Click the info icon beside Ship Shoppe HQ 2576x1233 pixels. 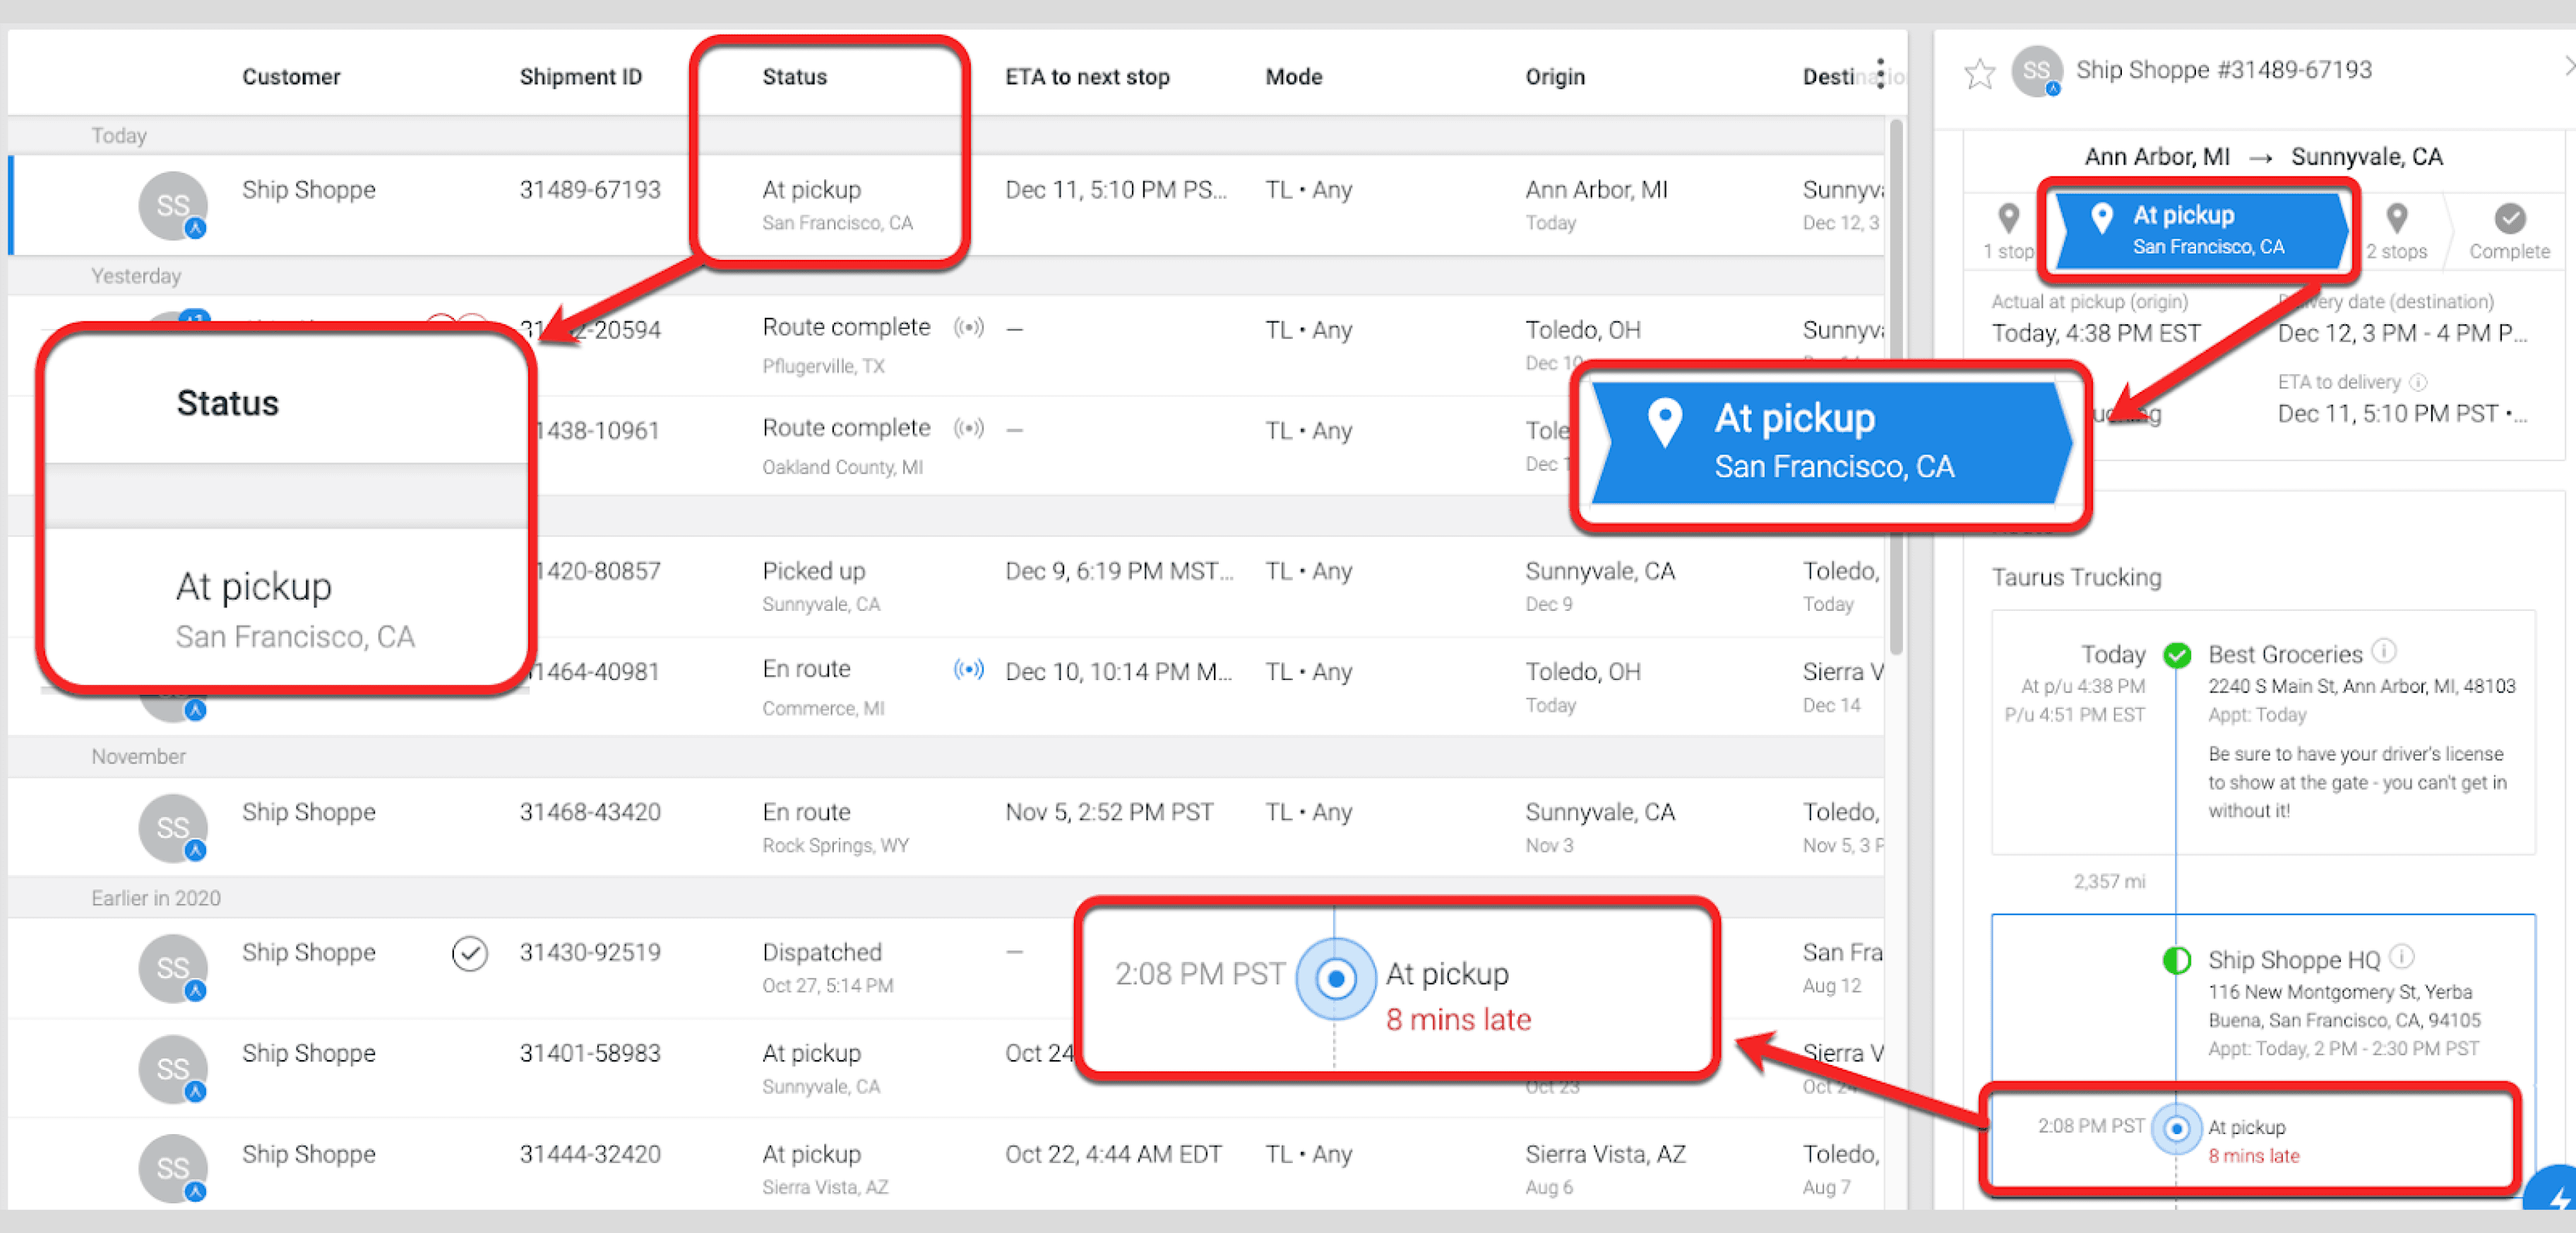(2402, 957)
